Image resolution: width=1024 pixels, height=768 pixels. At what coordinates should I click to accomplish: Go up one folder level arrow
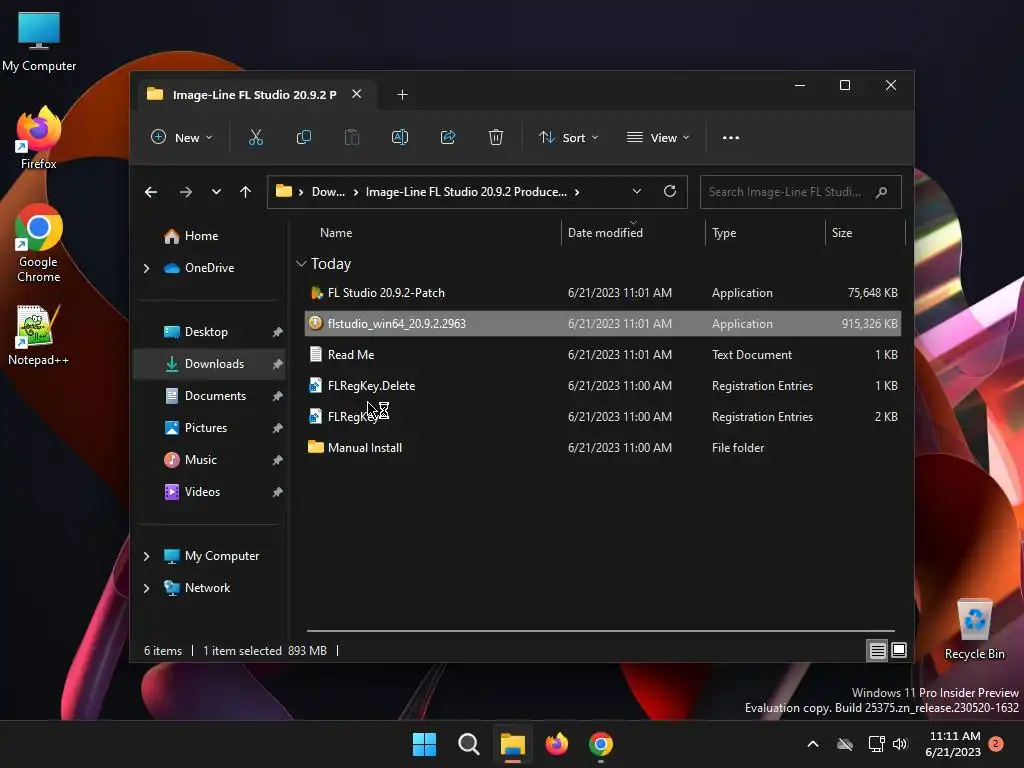point(246,192)
